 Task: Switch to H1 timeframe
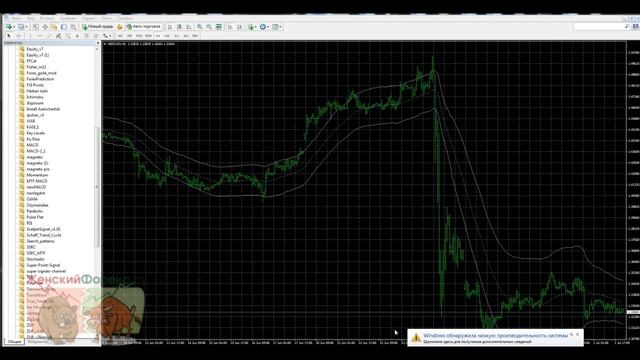click(x=158, y=36)
